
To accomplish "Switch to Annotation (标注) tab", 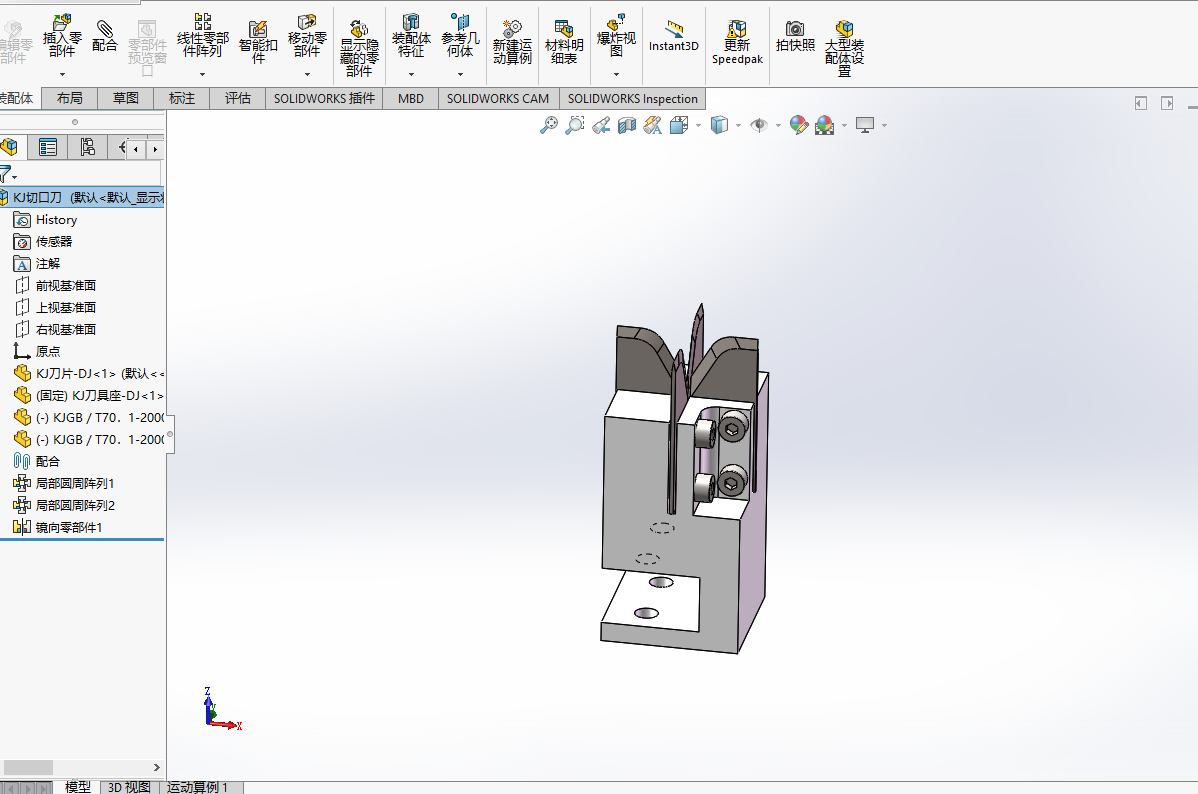I will (182, 98).
